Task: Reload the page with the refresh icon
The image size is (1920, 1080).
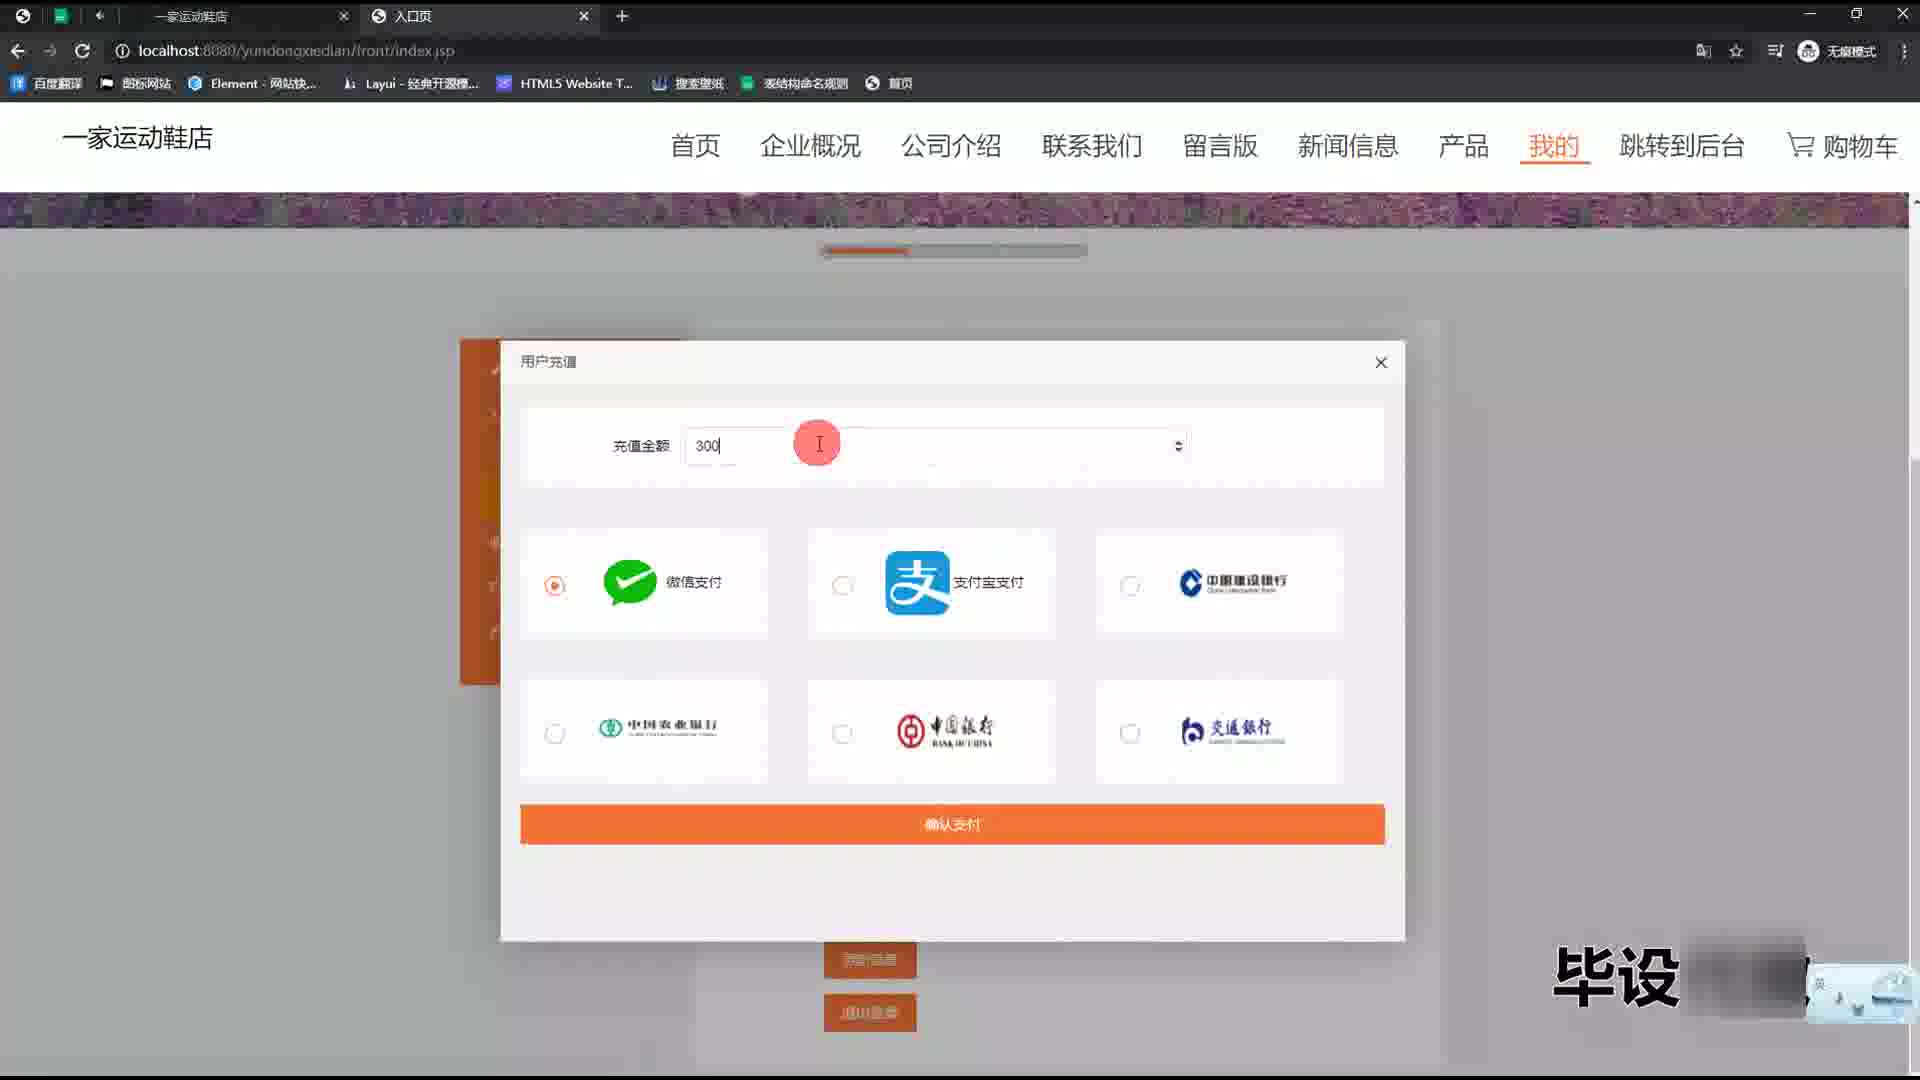Action: (x=82, y=51)
